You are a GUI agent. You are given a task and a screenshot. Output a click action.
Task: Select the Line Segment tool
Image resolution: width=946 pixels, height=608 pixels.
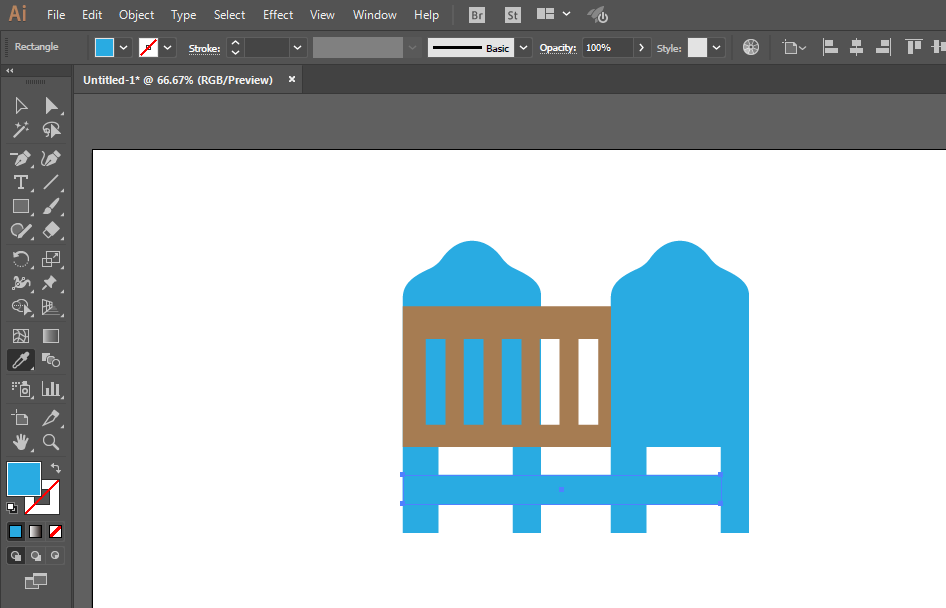51,182
